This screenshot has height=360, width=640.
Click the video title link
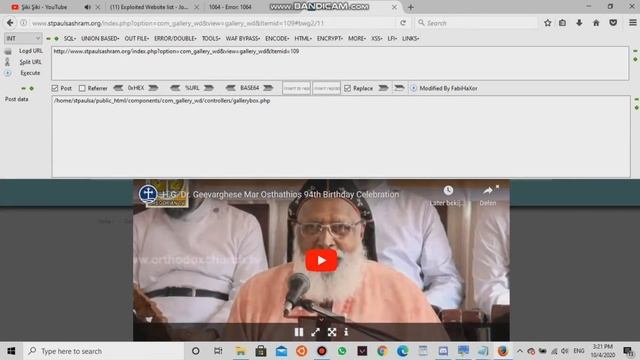(281, 194)
